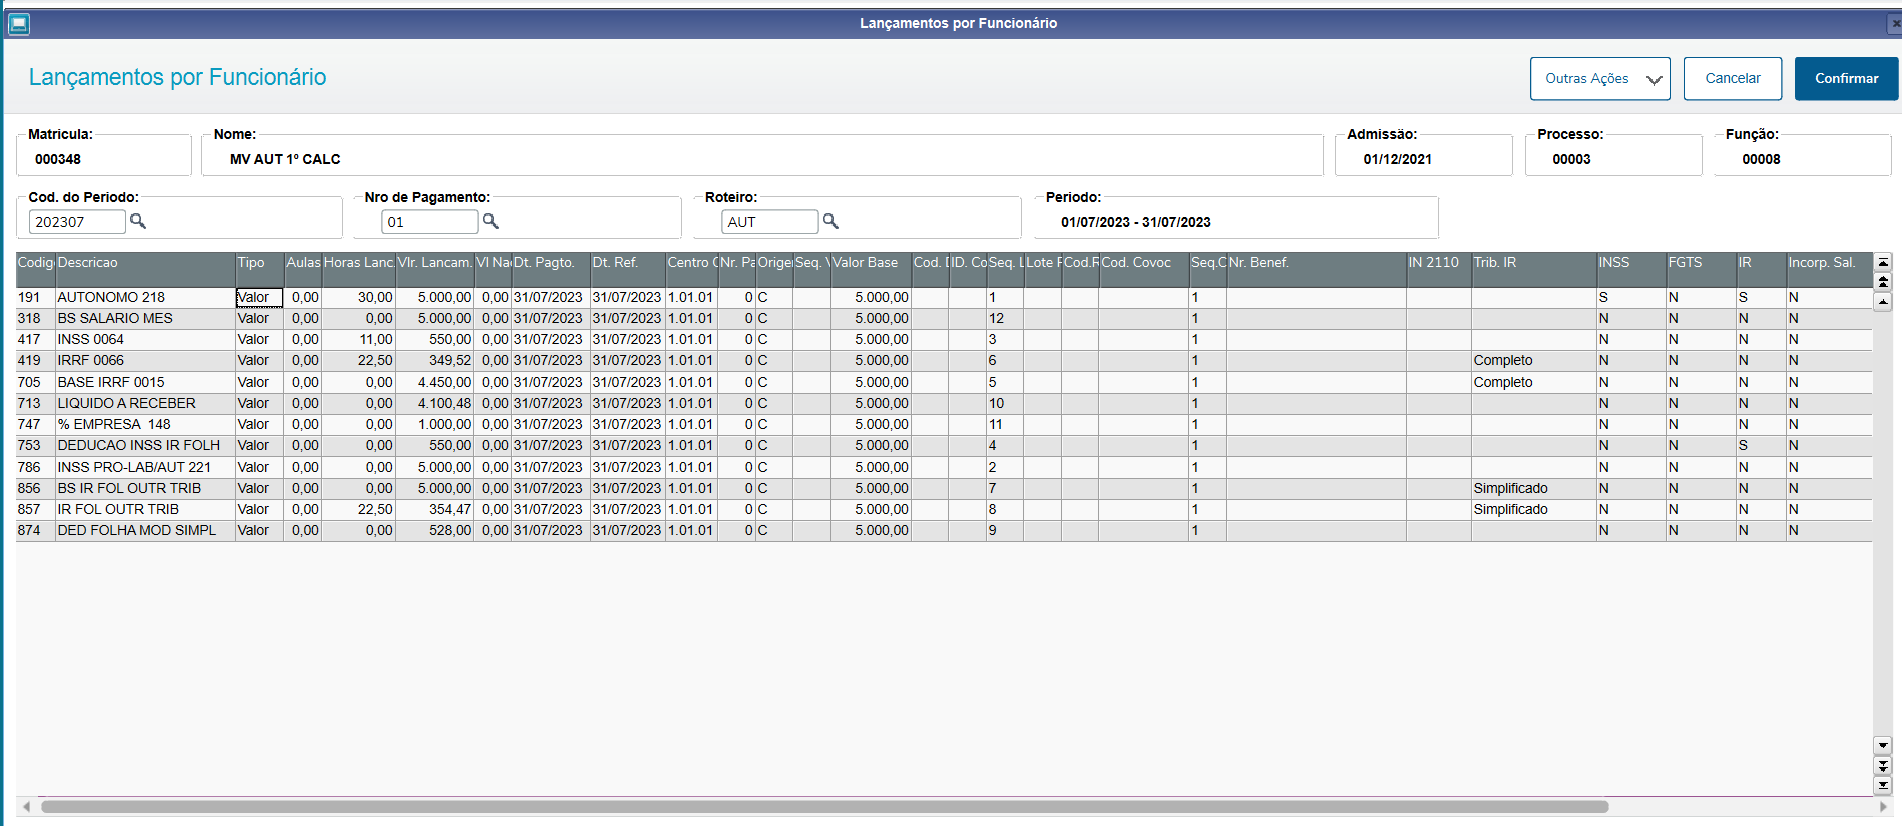This screenshot has height=826, width=1902.
Task: Jump to the first grid row button
Action: pyautogui.click(x=1883, y=262)
